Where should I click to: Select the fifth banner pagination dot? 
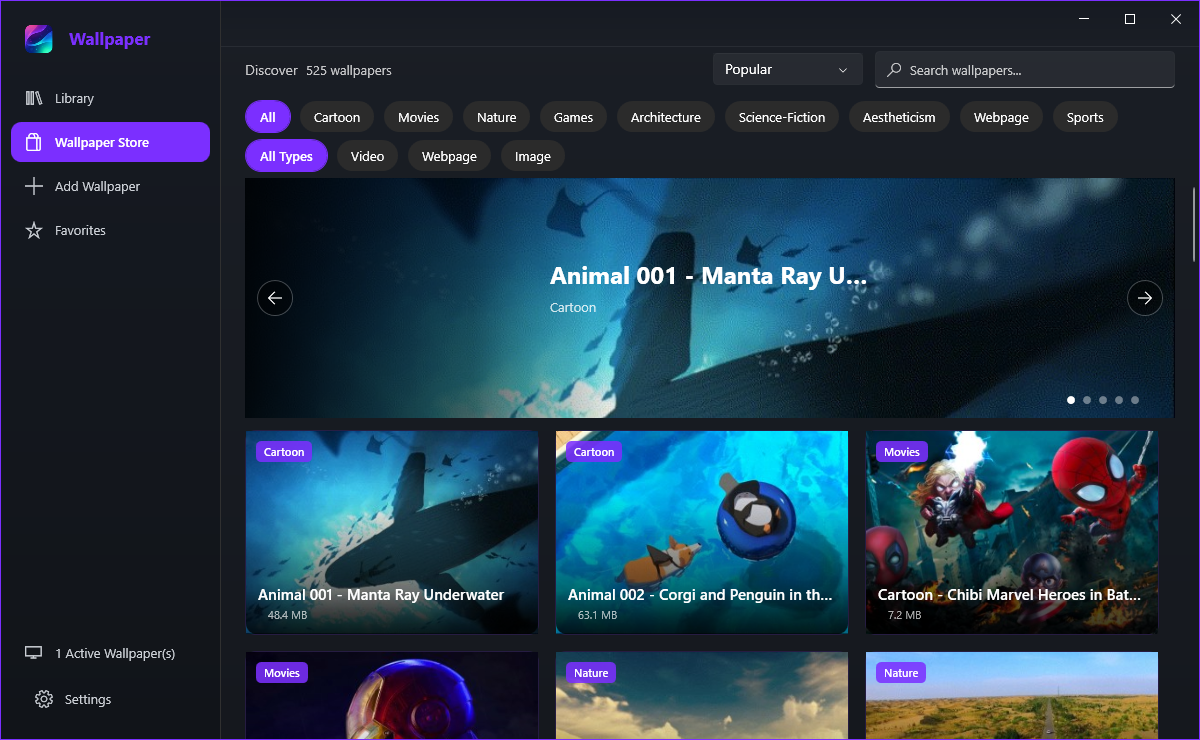[1135, 400]
